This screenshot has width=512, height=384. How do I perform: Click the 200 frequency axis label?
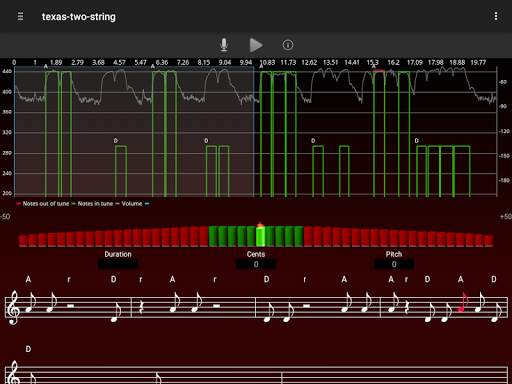tap(7, 193)
